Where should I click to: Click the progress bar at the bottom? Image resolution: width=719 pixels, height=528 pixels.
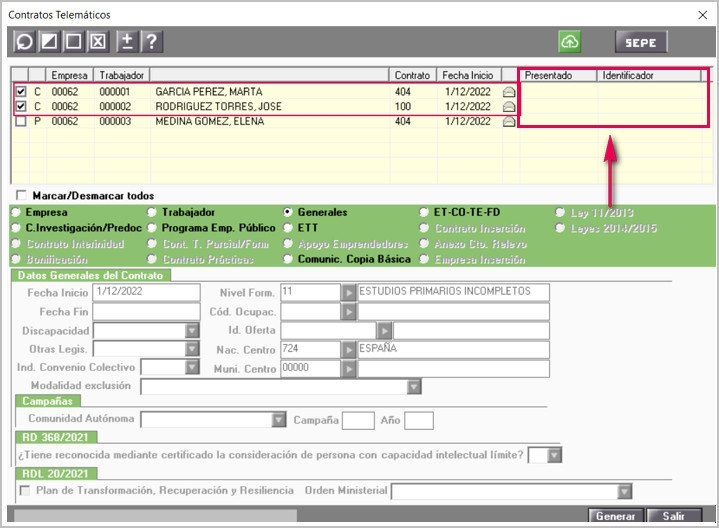[155, 515]
